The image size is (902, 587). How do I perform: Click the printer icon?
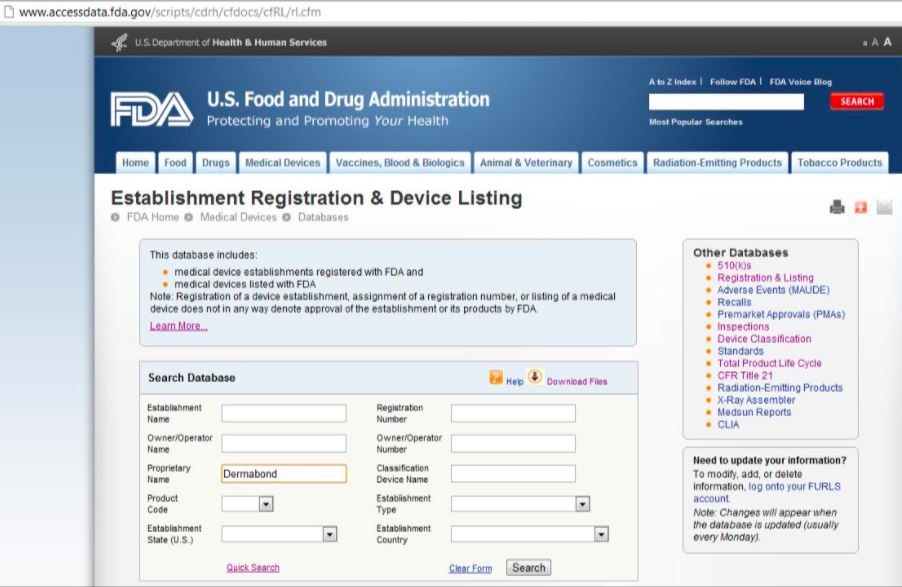837,208
